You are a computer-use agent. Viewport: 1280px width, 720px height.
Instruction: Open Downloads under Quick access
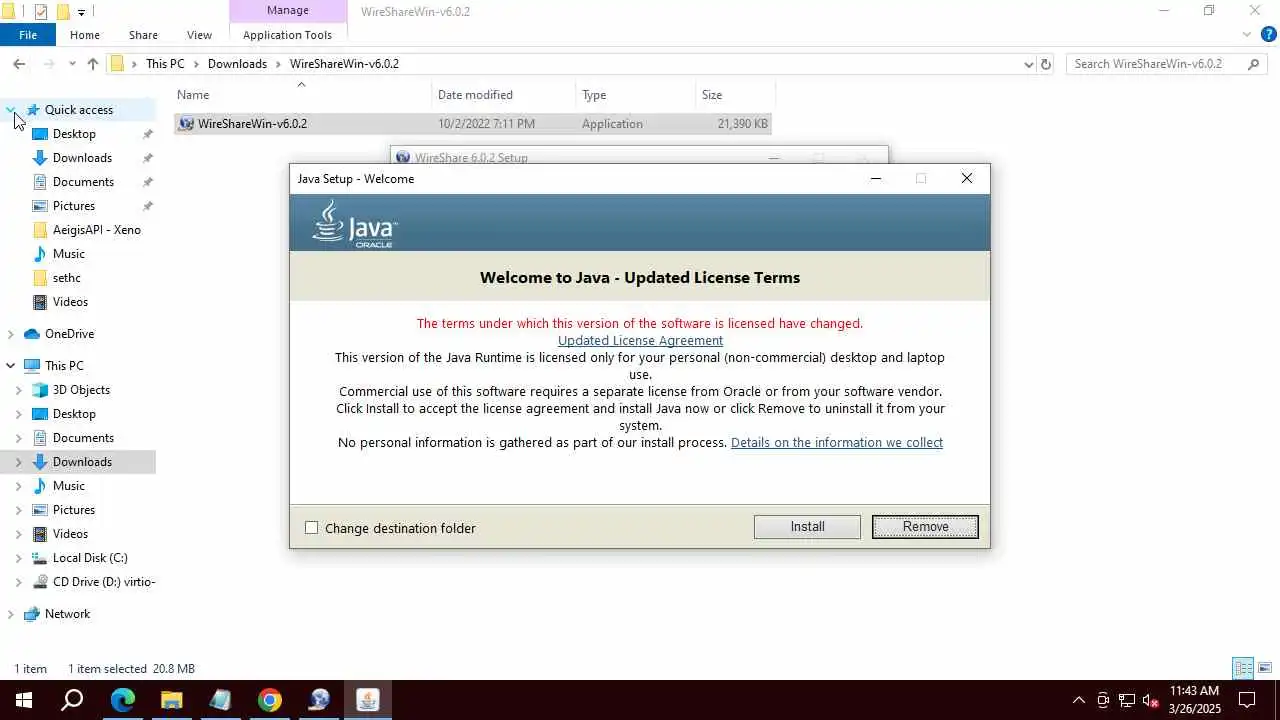pyautogui.click(x=82, y=158)
